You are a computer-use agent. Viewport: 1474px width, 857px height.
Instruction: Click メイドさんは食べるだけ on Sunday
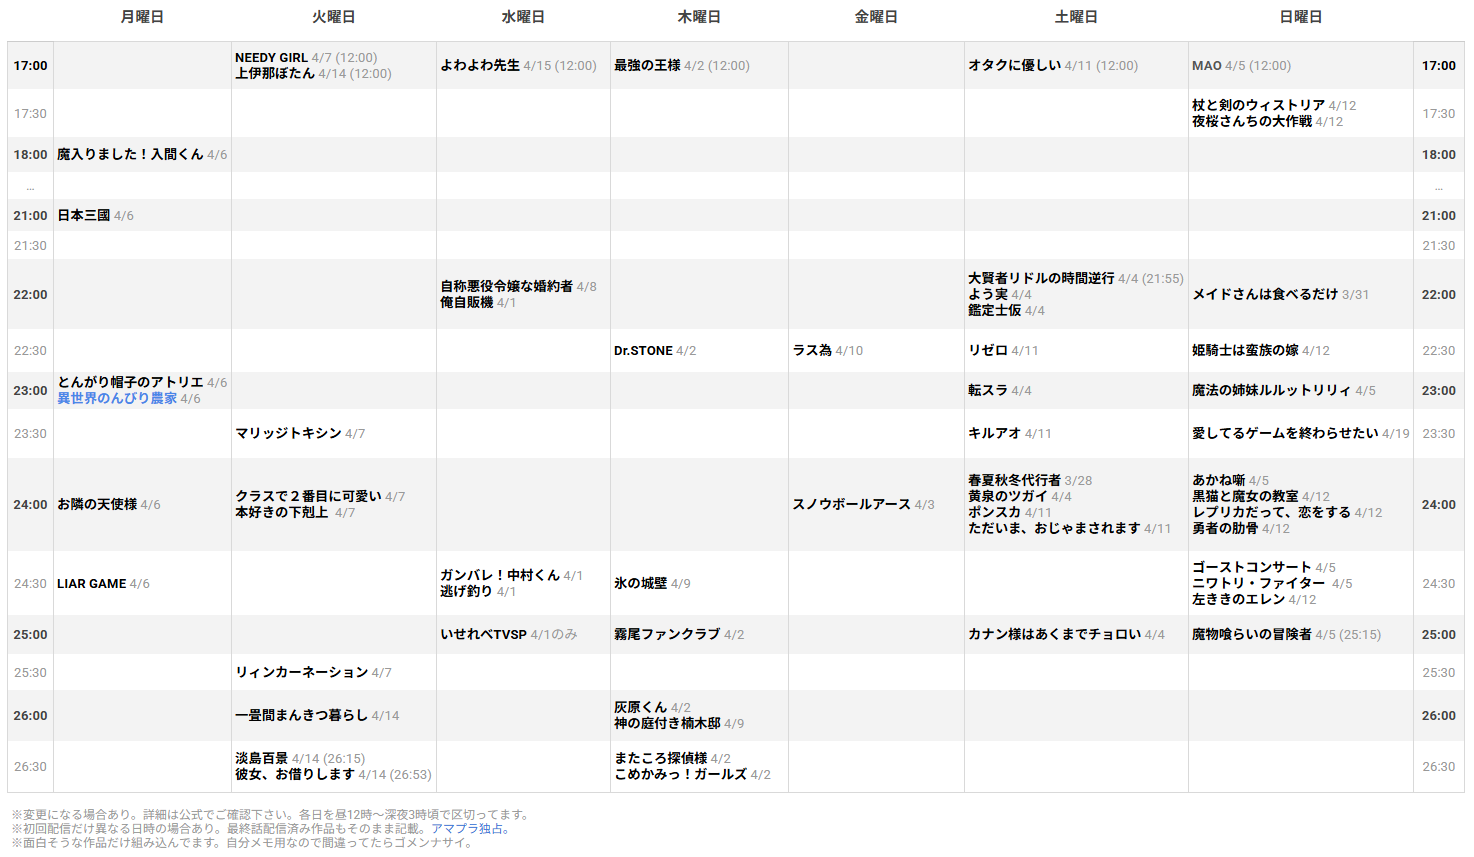click(x=1264, y=295)
